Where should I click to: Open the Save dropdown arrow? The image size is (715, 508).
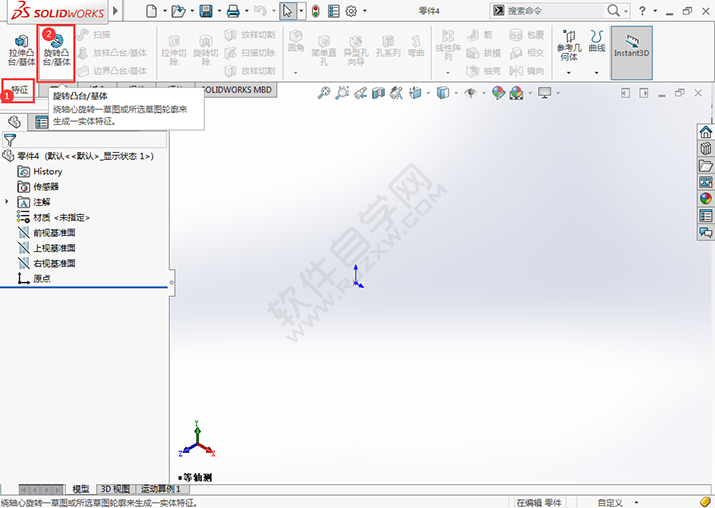tap(219, 11)
